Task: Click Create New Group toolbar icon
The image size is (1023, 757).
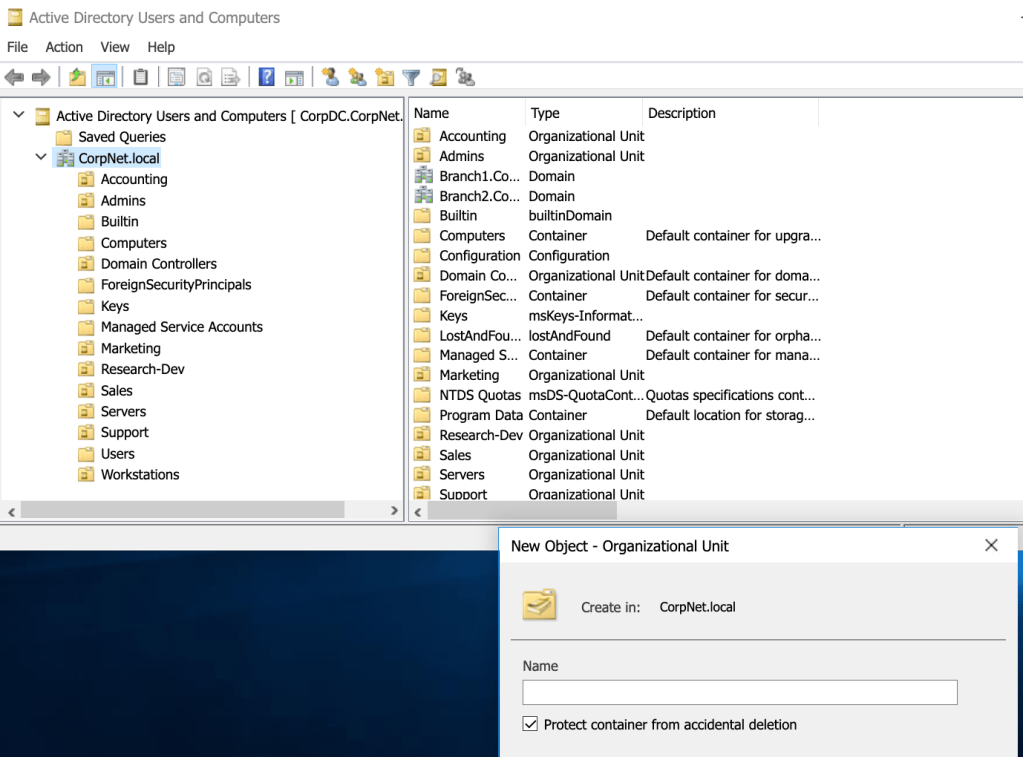Action: click(x=357, y=77)
